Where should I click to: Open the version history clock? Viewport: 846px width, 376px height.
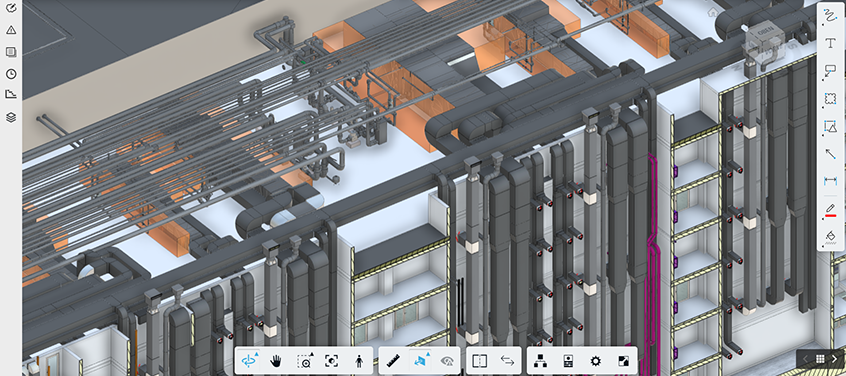pos(11,74)
